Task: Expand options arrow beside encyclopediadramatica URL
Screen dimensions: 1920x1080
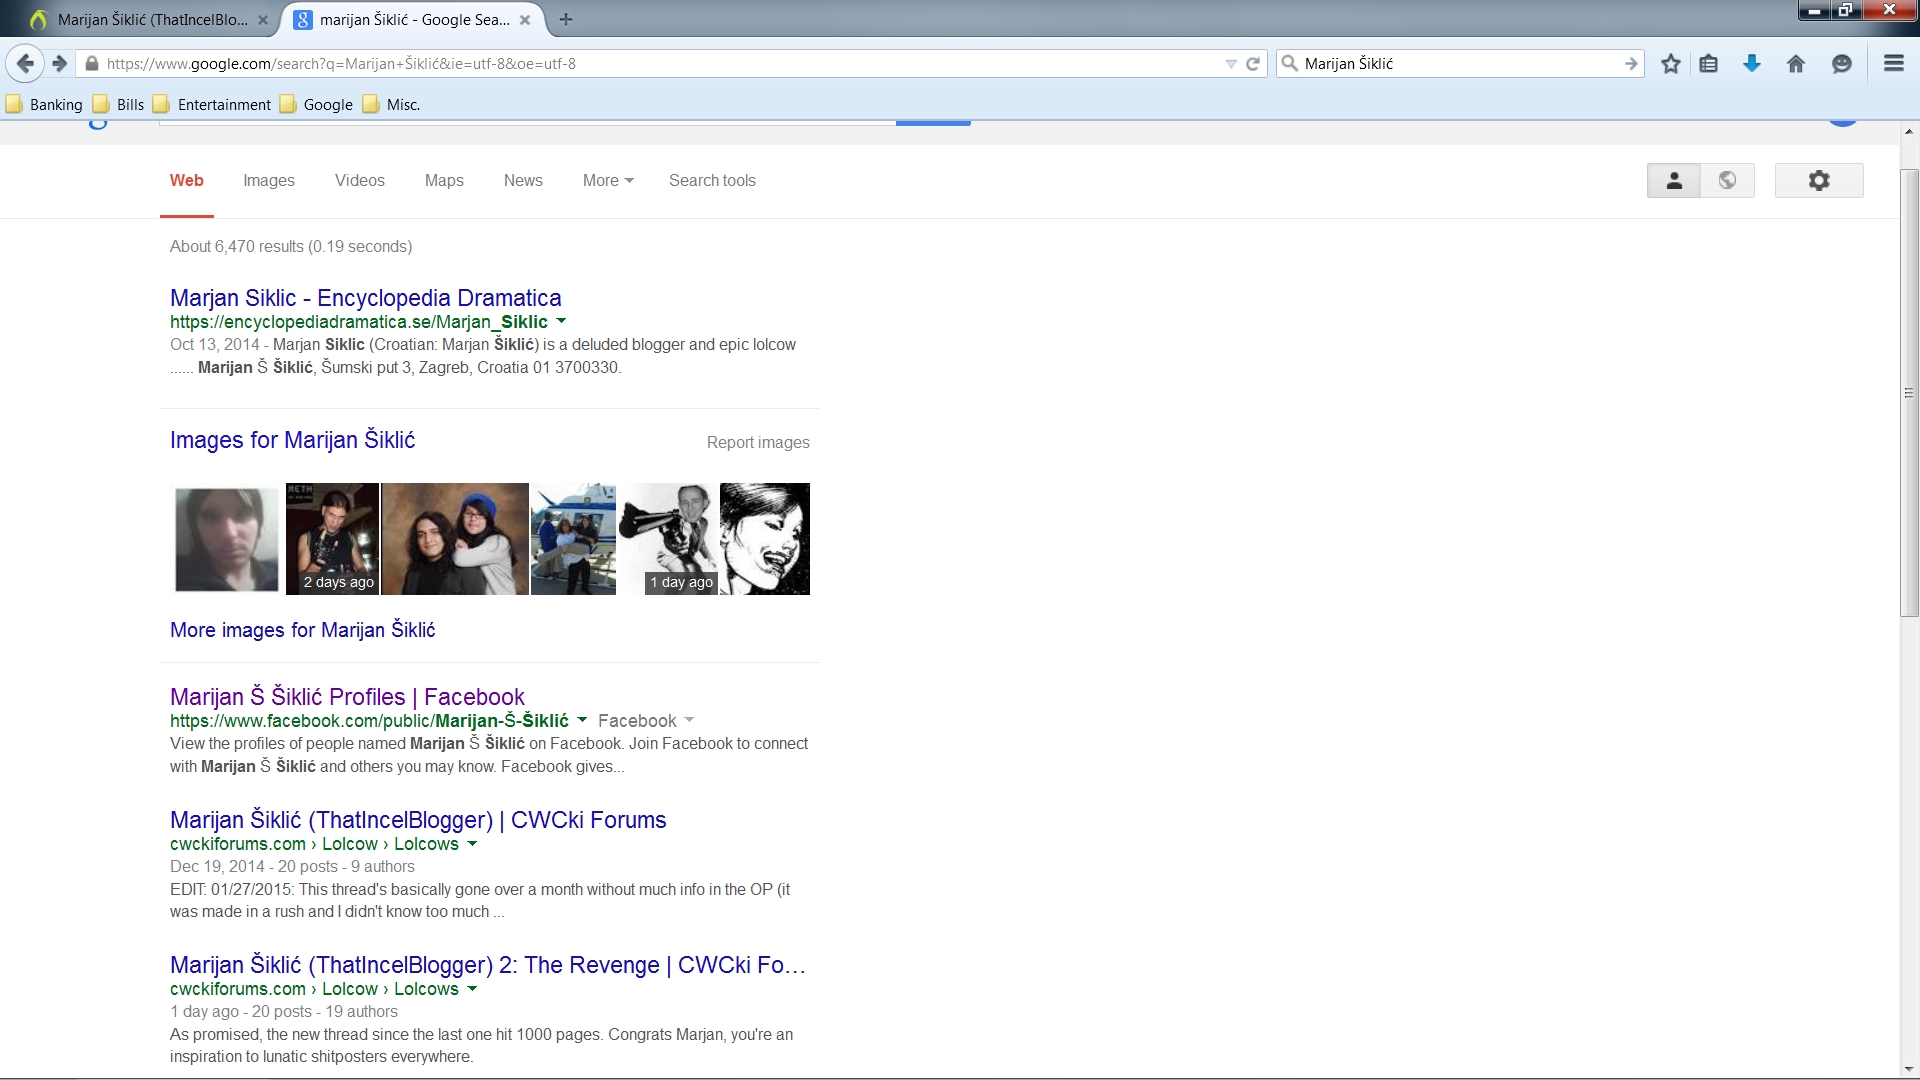Action: [561, 321]
